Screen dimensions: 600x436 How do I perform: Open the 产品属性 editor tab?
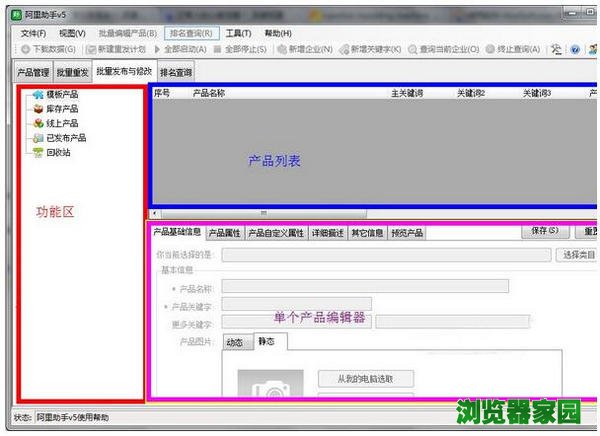coord(224,233)
